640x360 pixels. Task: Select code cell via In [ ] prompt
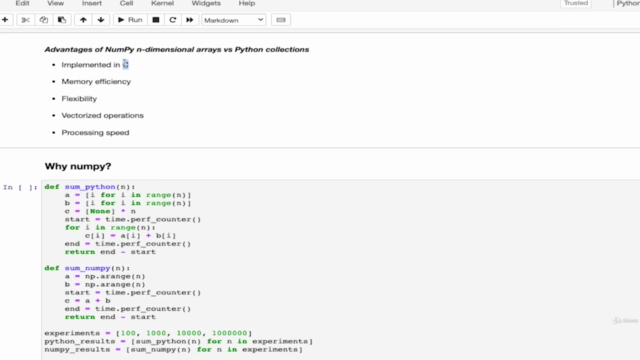tap(20, 187)
